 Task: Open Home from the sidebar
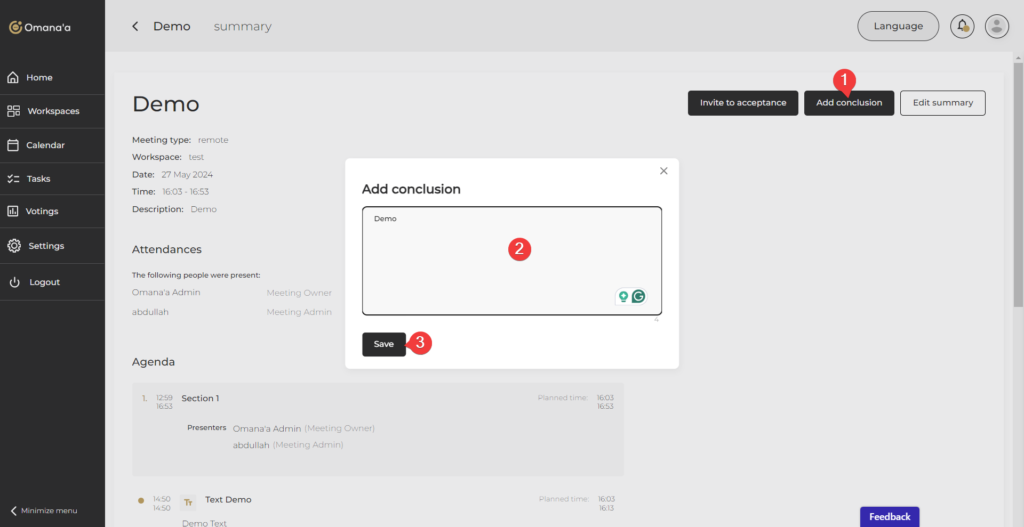39,78
